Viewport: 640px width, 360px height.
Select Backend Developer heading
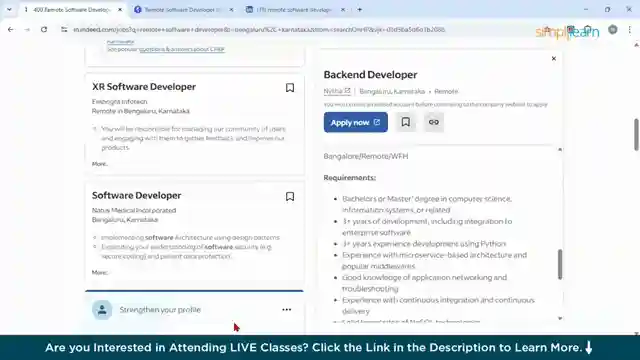(370, 75)
